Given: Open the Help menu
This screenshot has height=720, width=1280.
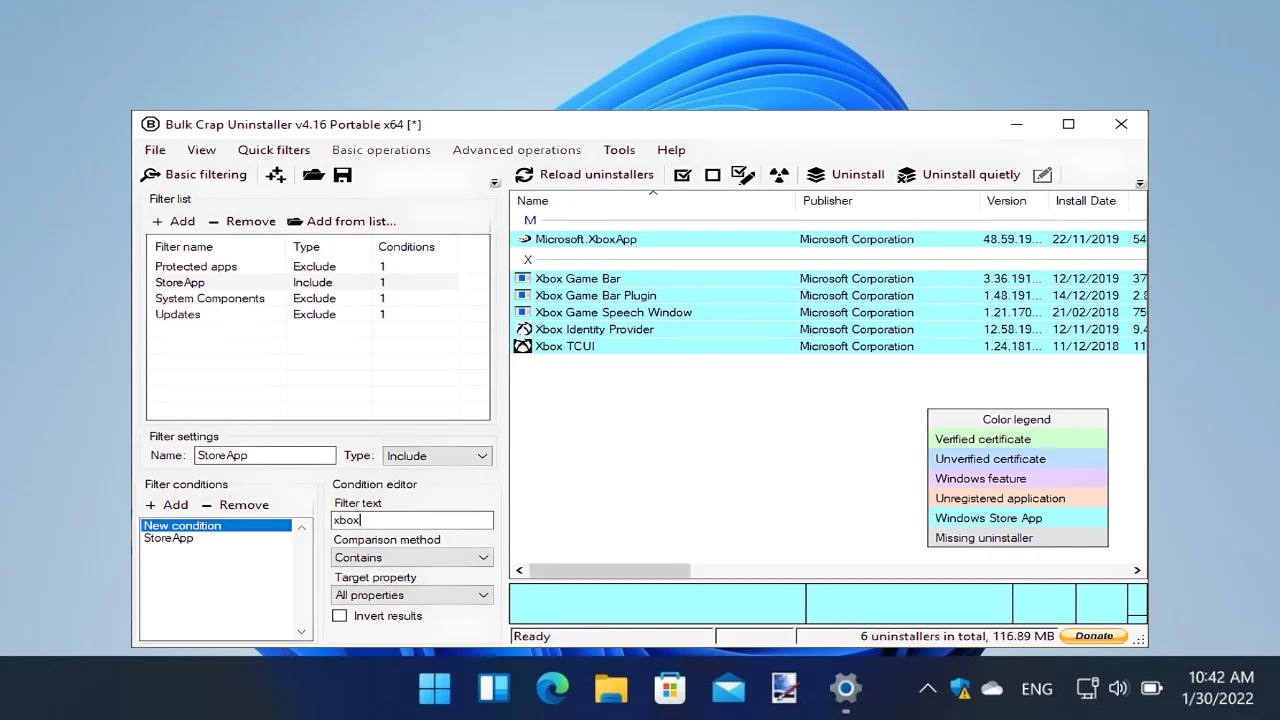Looking at the screenshot, I should pyautogui.click(x=671, y=150).
